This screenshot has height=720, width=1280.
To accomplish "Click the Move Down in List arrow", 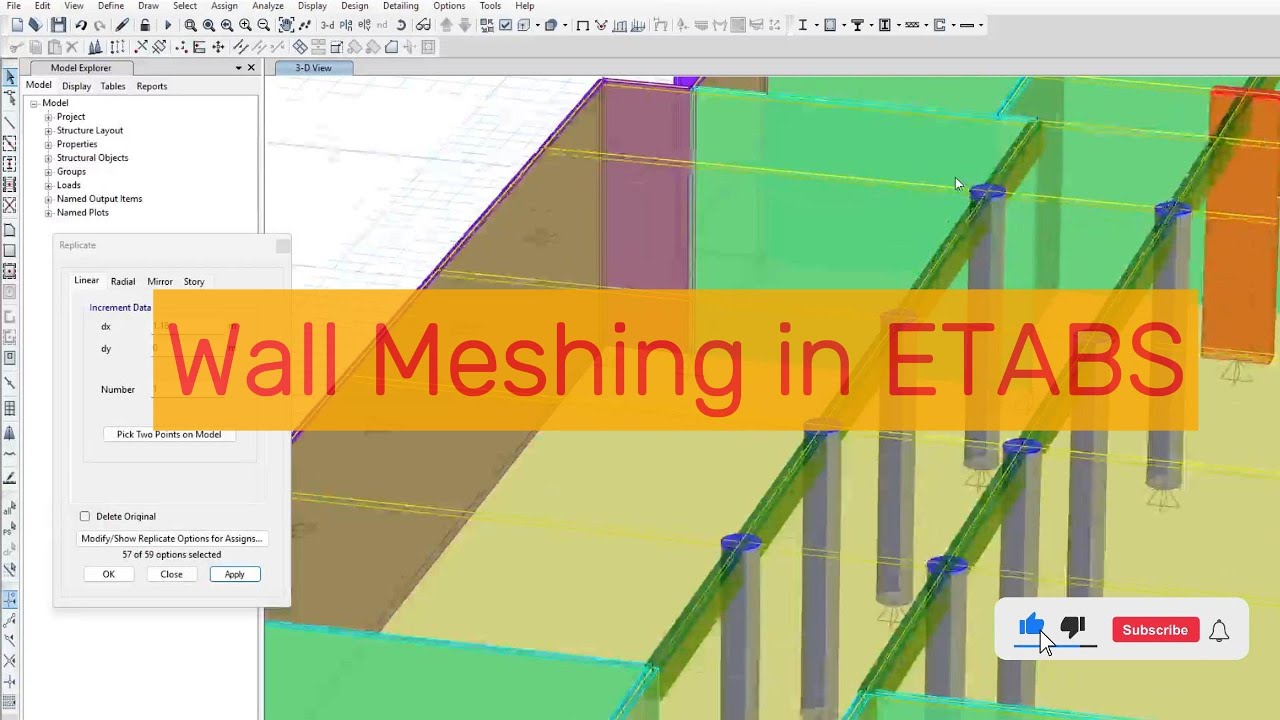I will point(465,25).
